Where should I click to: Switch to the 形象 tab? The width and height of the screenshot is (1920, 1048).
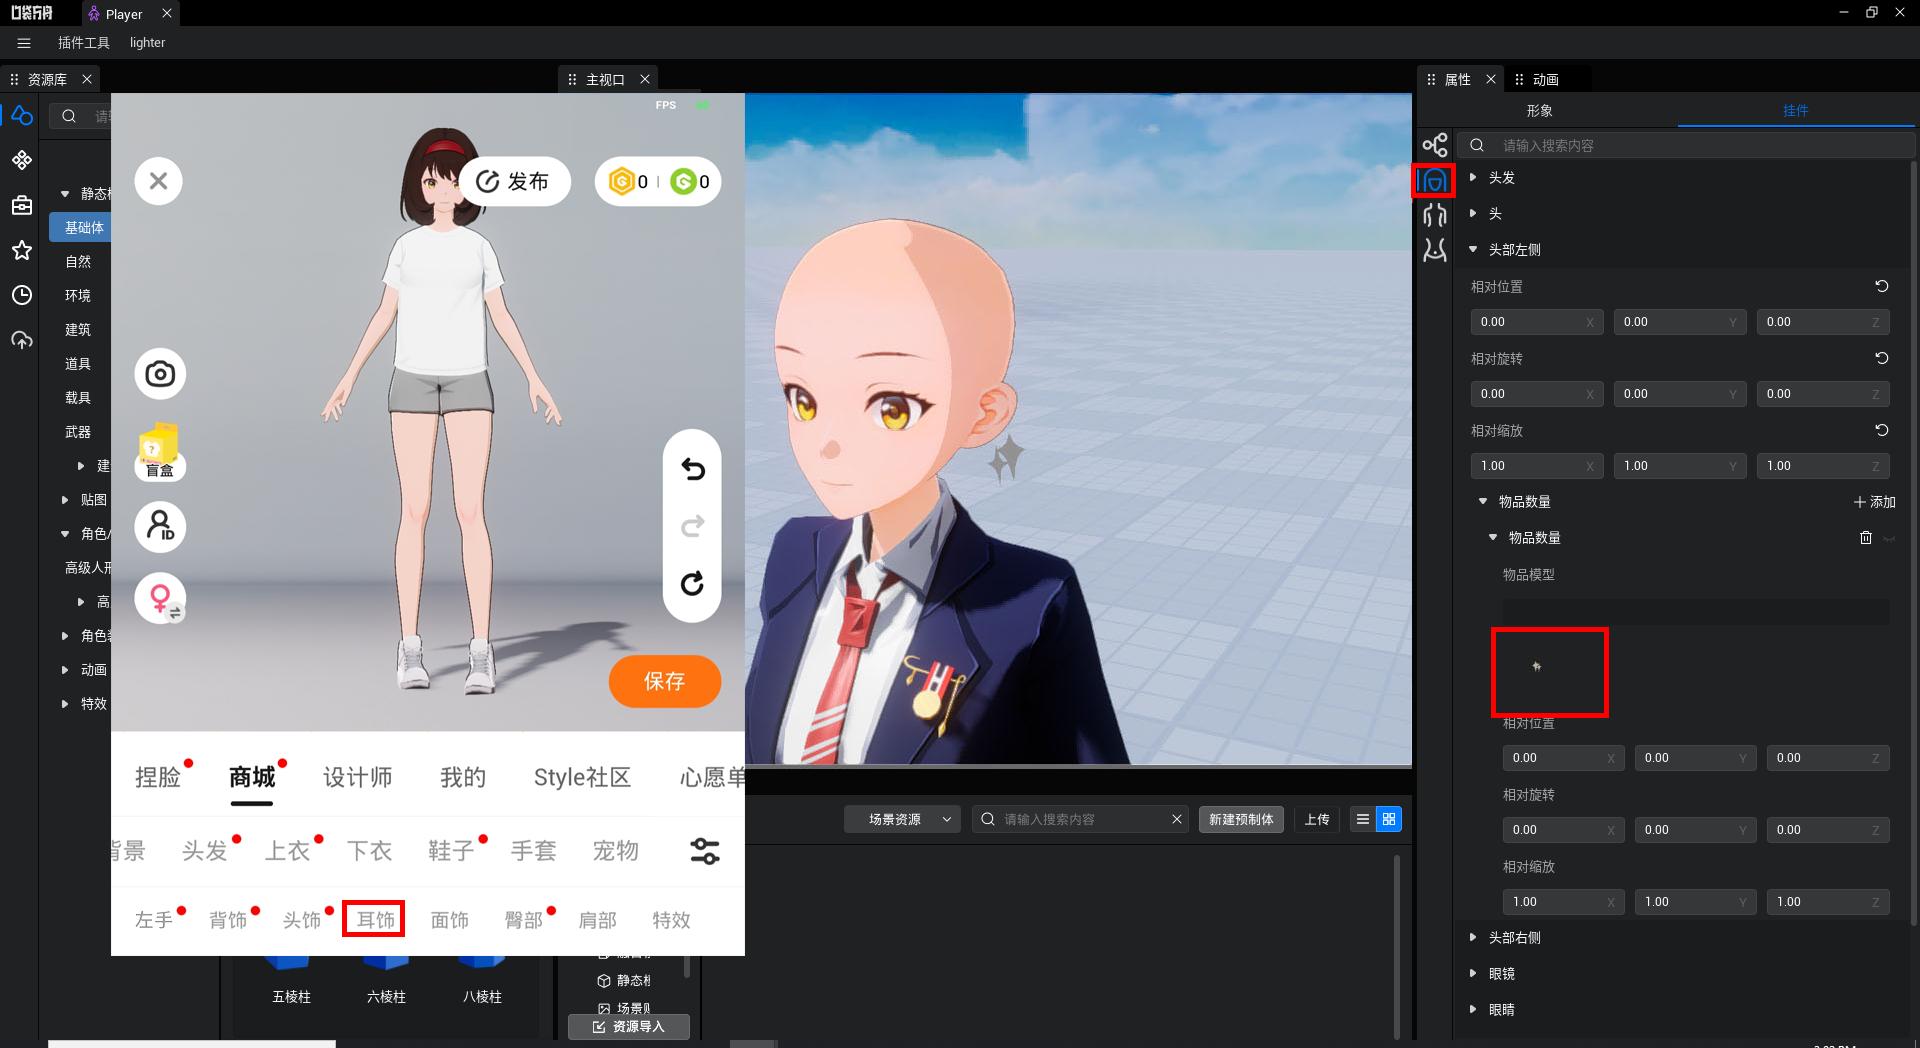point(1539,110)
